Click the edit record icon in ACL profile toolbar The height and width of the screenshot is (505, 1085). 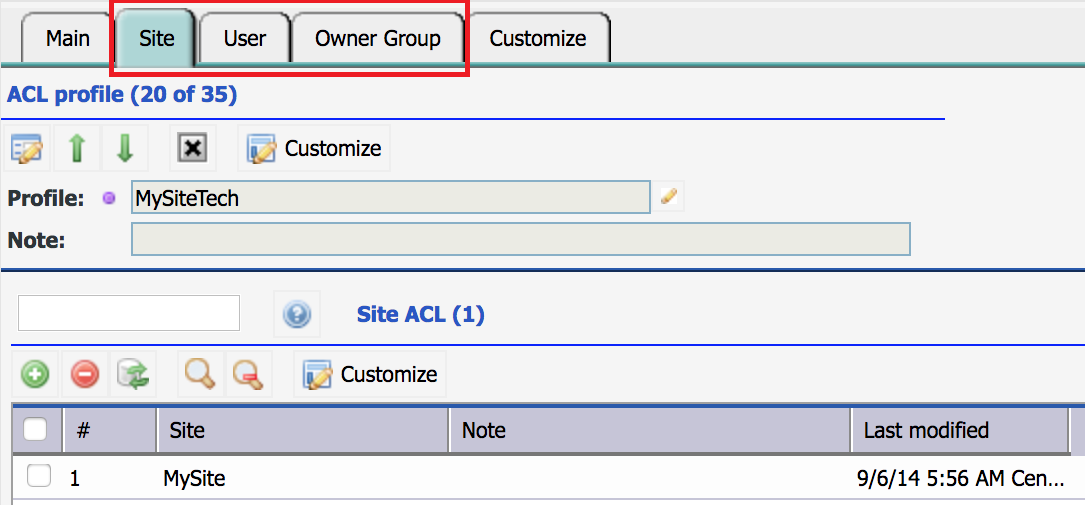tap(27, 148)
